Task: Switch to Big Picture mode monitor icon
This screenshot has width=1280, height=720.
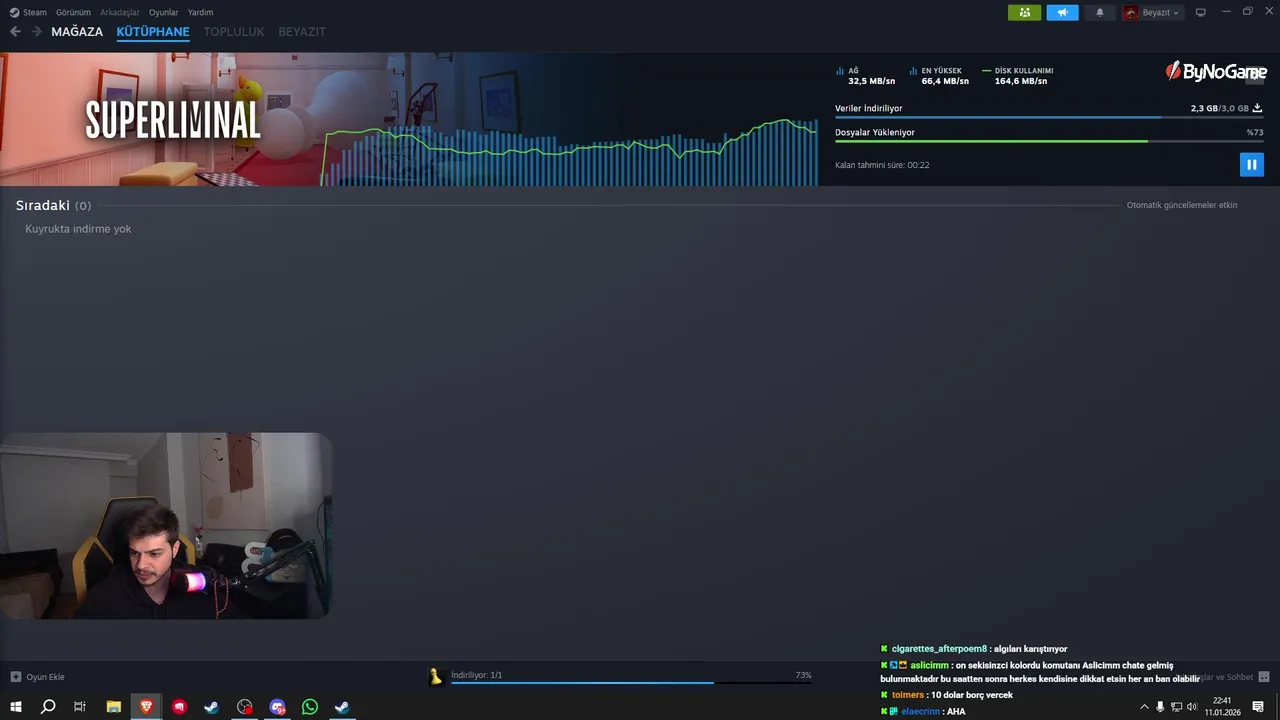Action: click(1201, 13)
